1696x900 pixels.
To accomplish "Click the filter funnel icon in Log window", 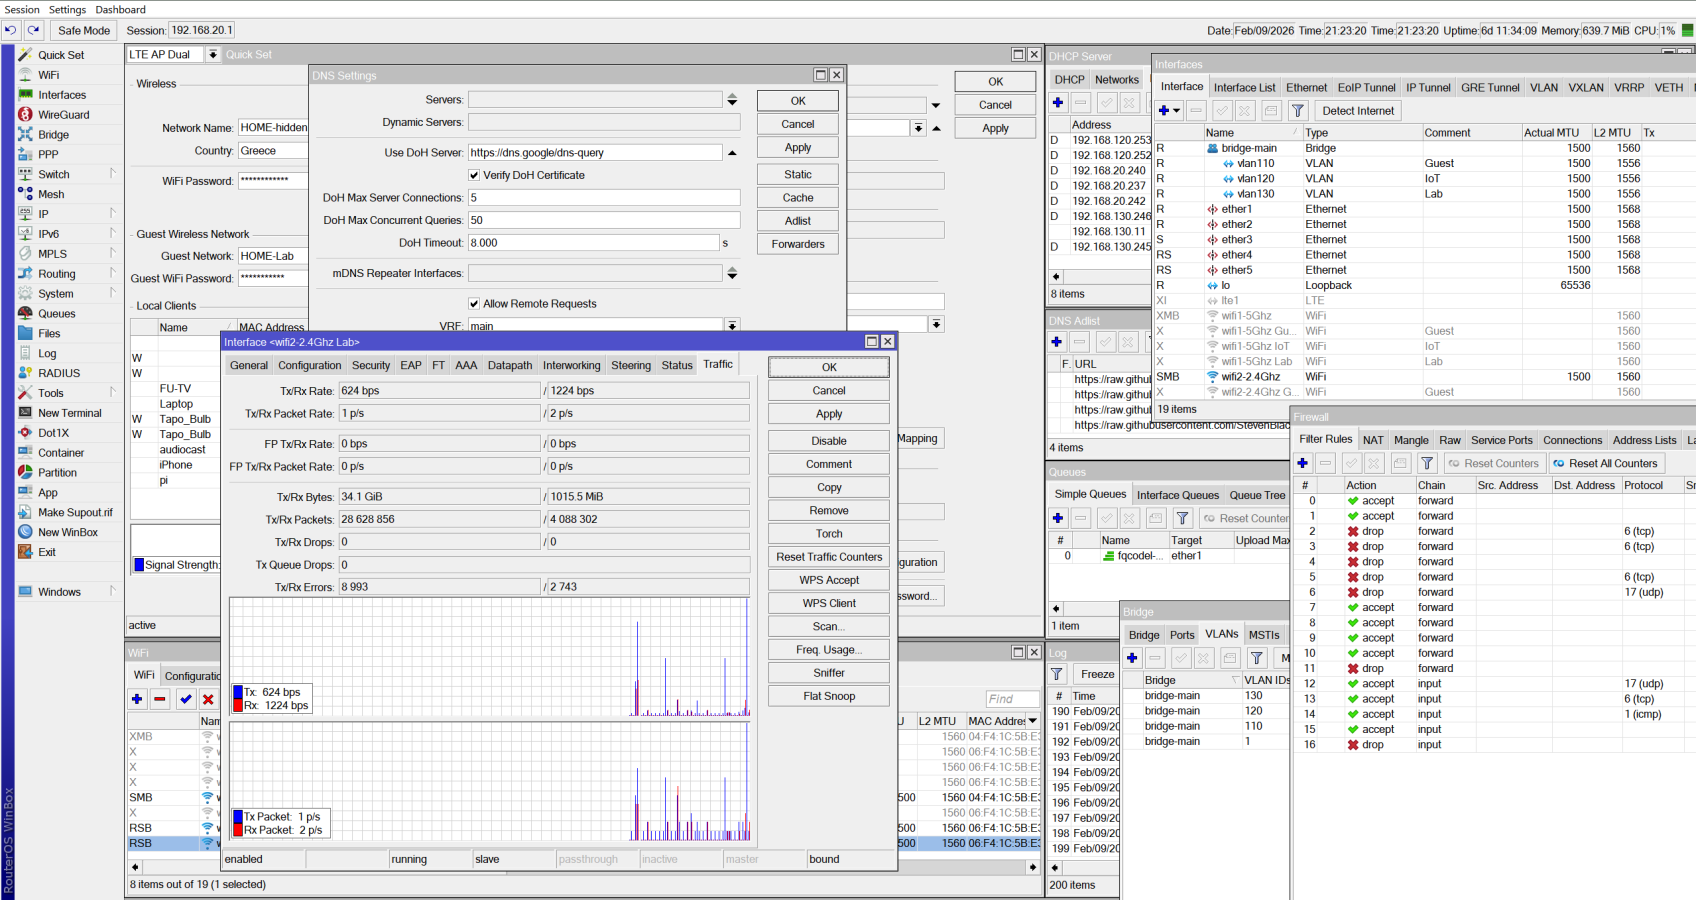I will pos(1057,674).
